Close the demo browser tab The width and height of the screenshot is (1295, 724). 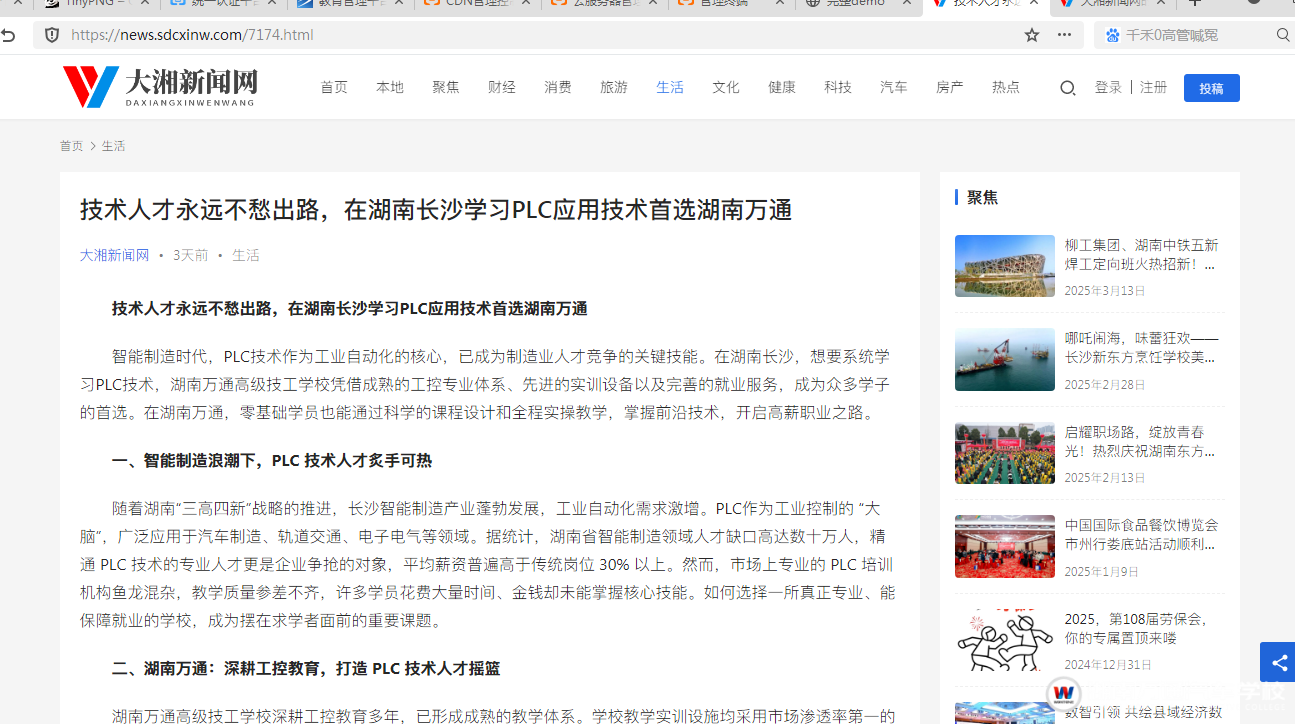pyautogui.click(x=908, y=3)
